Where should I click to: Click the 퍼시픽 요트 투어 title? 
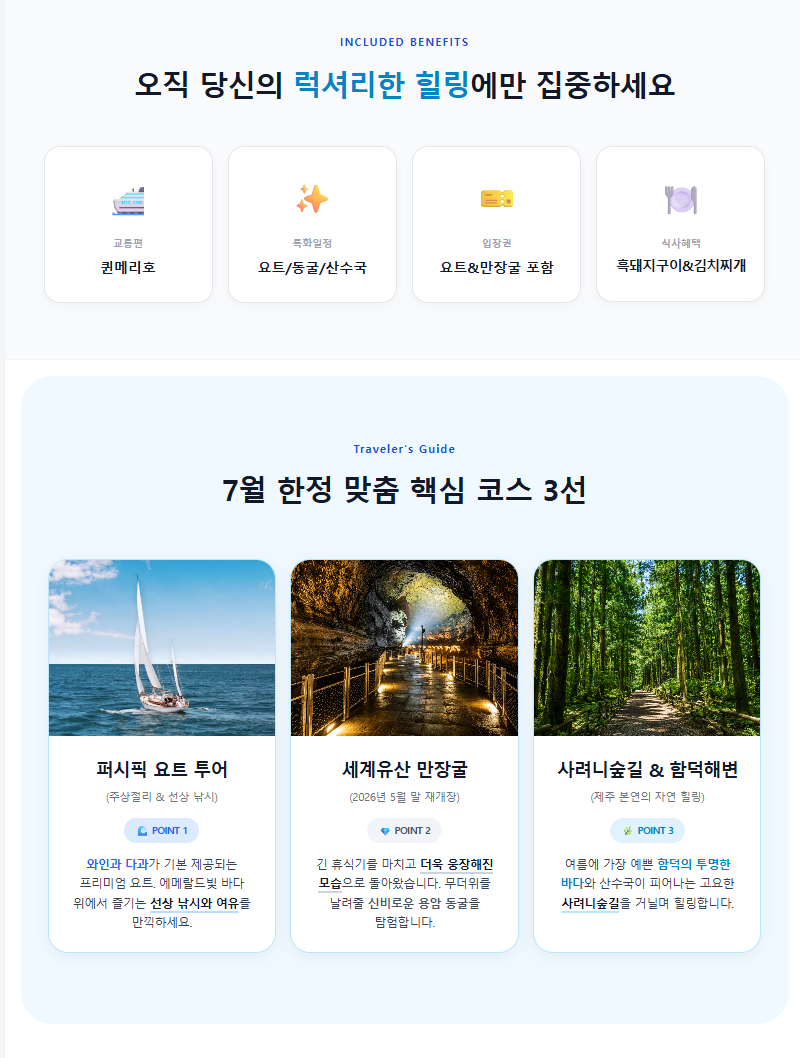coord(162,769)
